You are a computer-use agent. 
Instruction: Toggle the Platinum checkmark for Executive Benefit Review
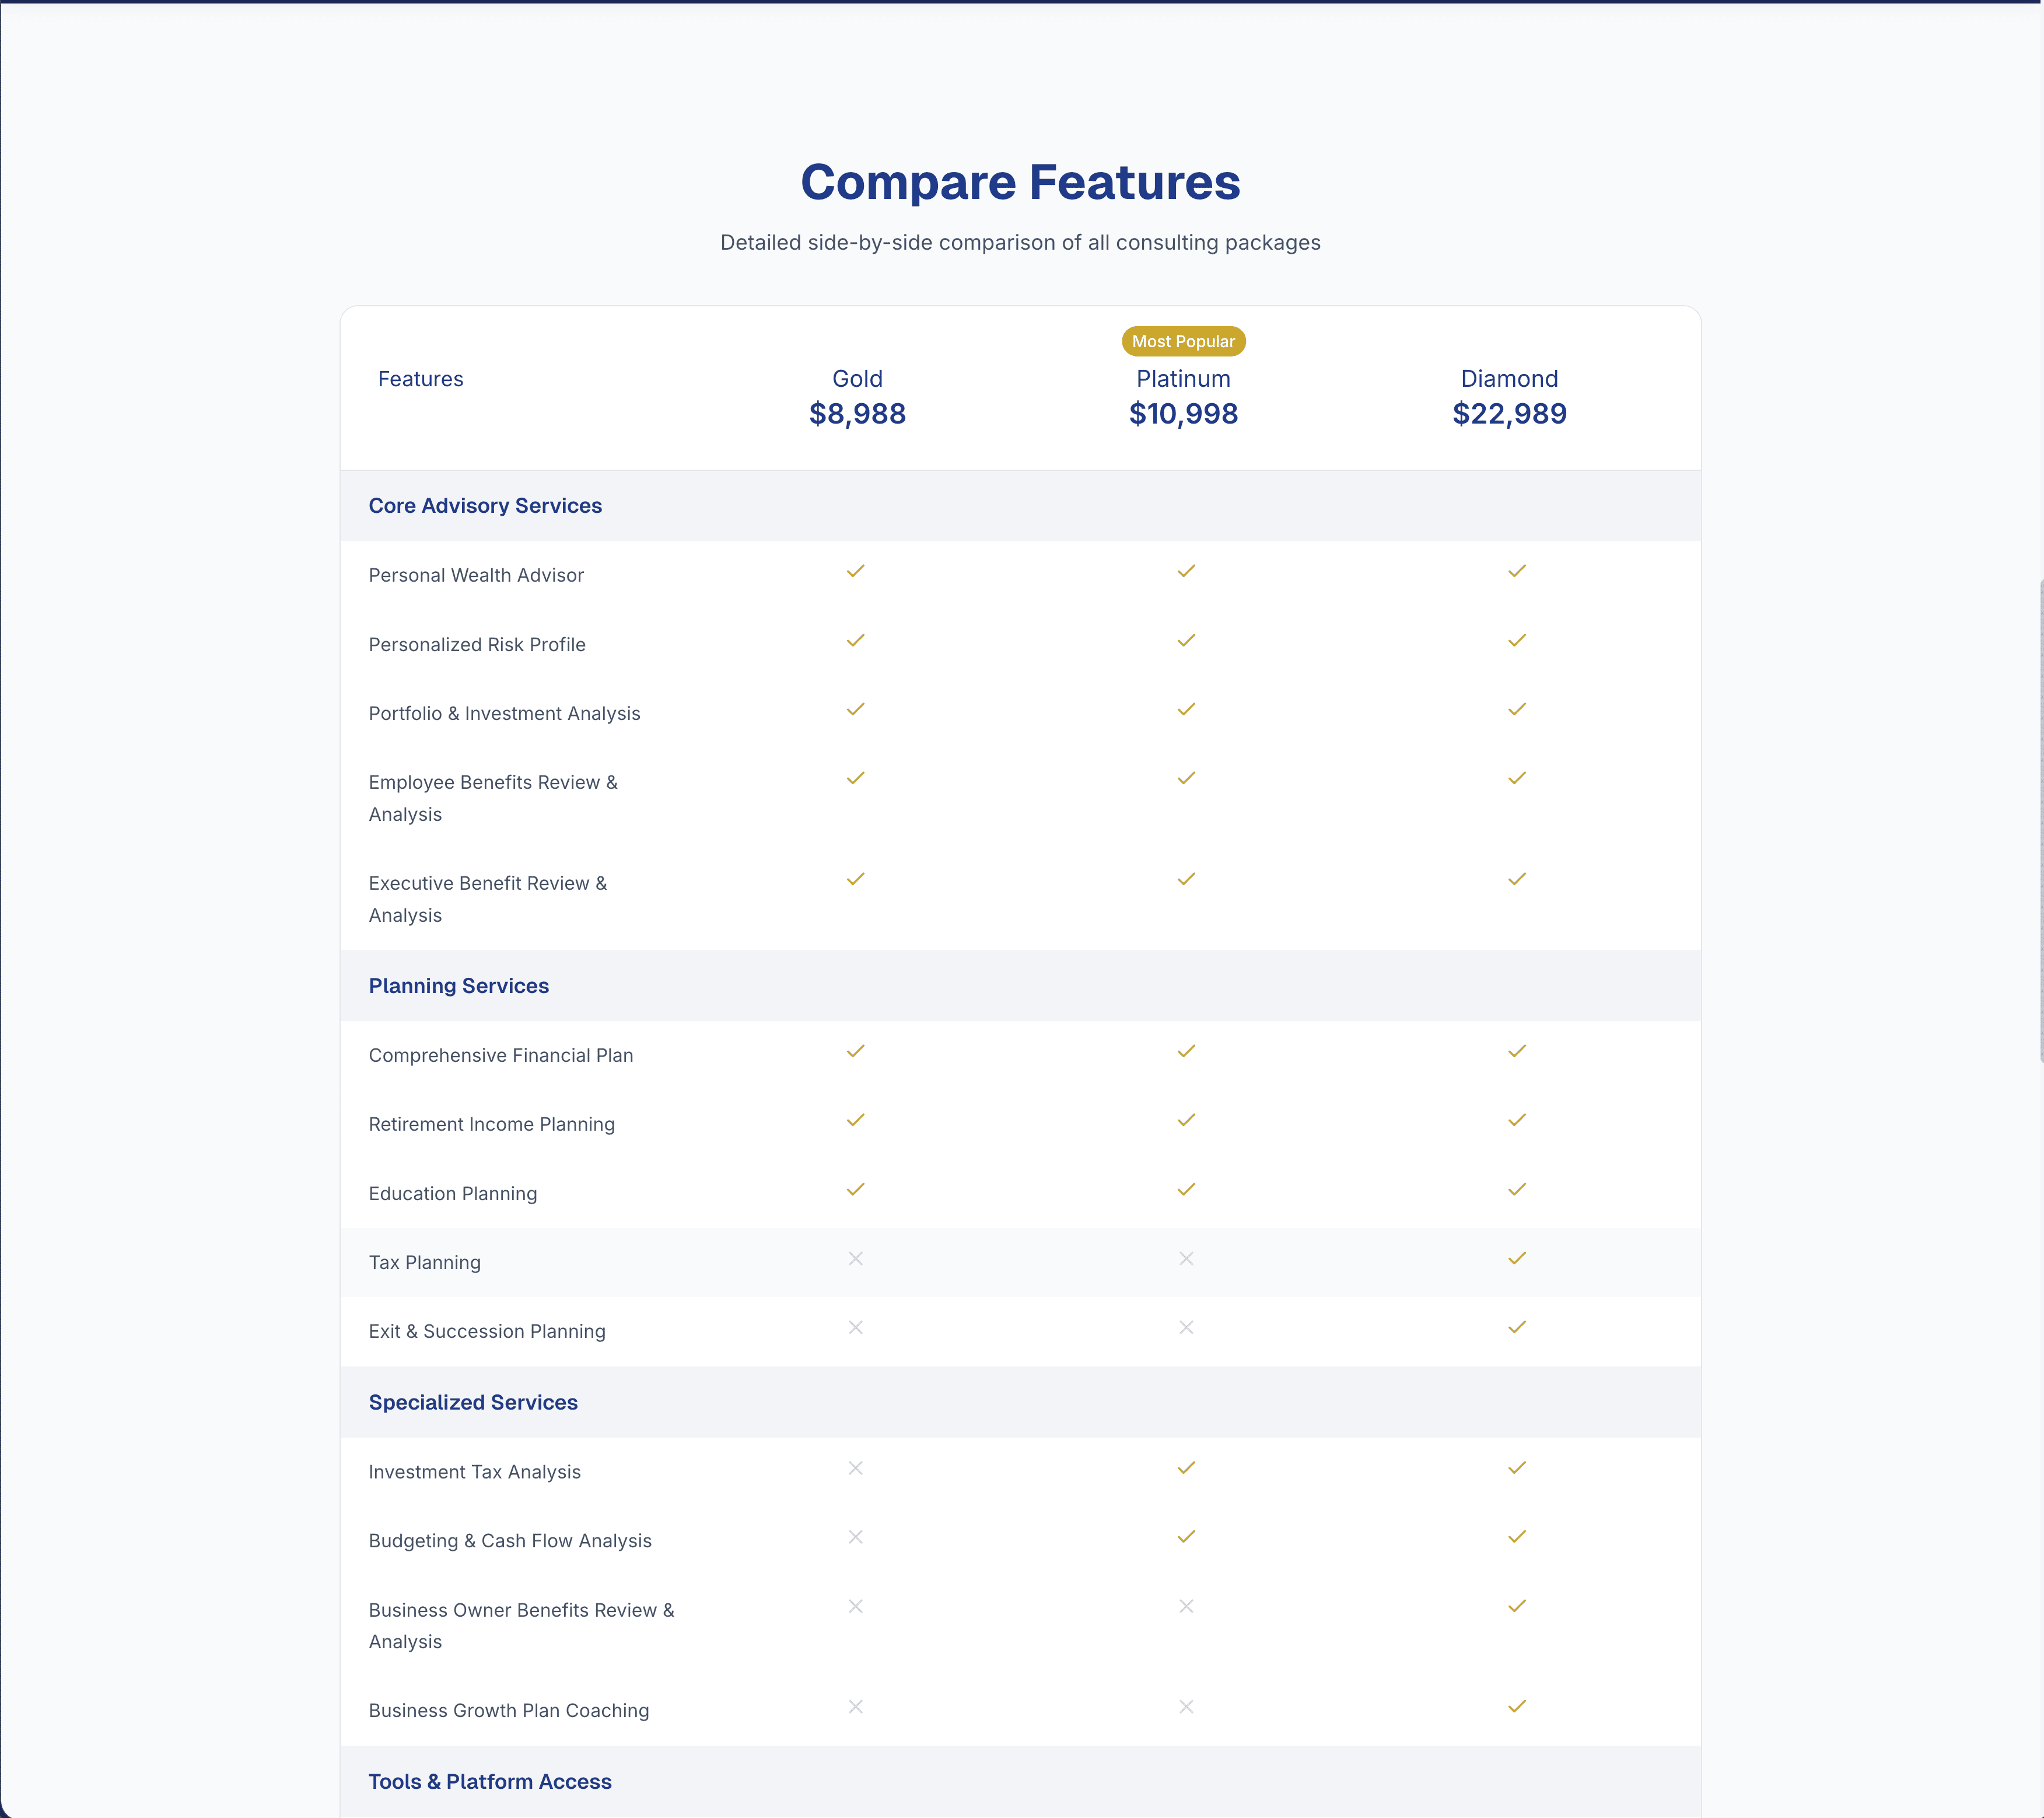coord(1185,879)
